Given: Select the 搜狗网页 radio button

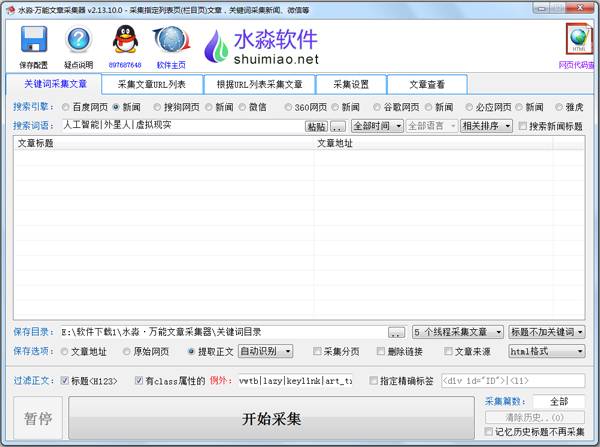Looking at the screenshot, I should (x=157, y=107).
